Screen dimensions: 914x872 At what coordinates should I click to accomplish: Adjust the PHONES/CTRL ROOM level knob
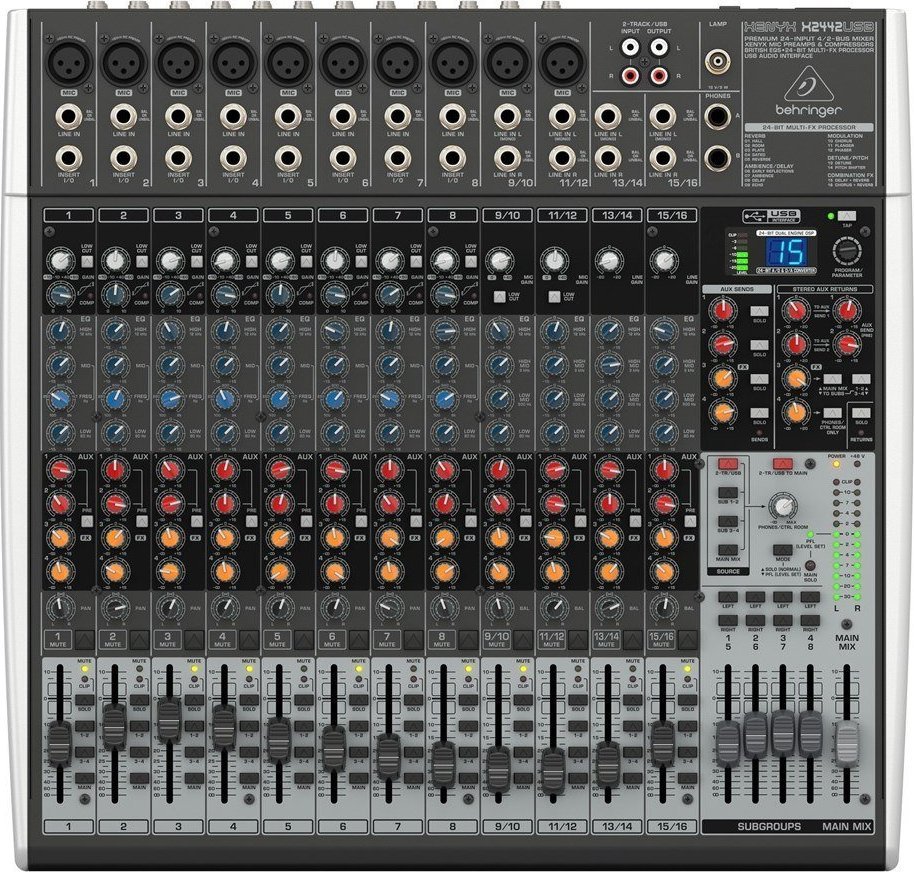(783, 506)
